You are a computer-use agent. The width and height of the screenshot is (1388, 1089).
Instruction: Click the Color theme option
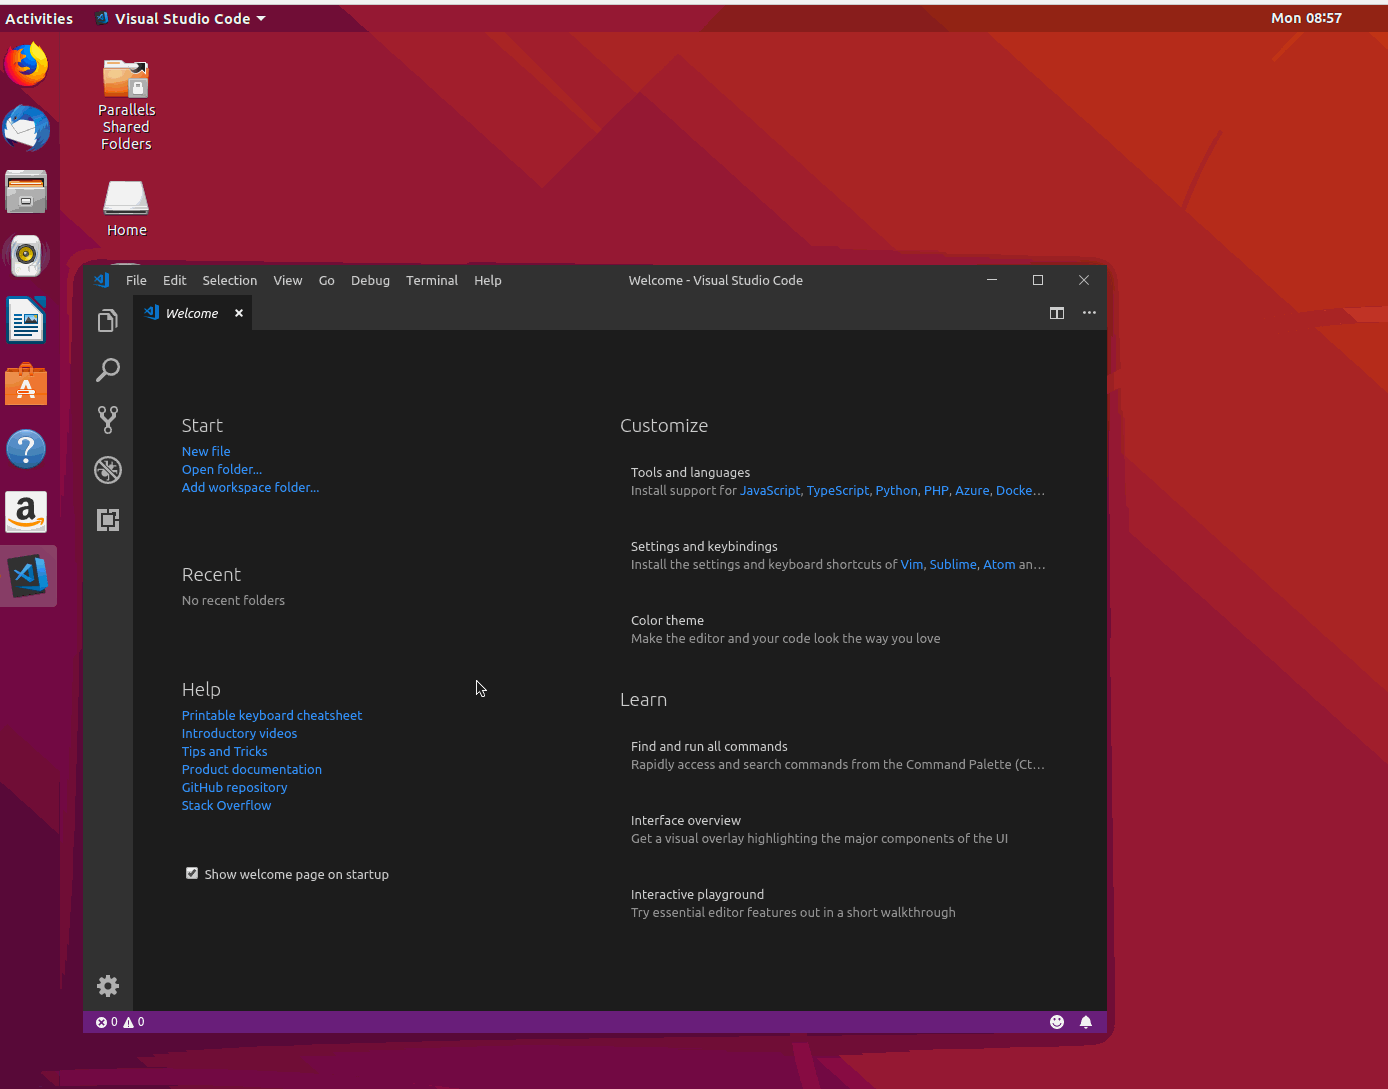pos(785,629)
